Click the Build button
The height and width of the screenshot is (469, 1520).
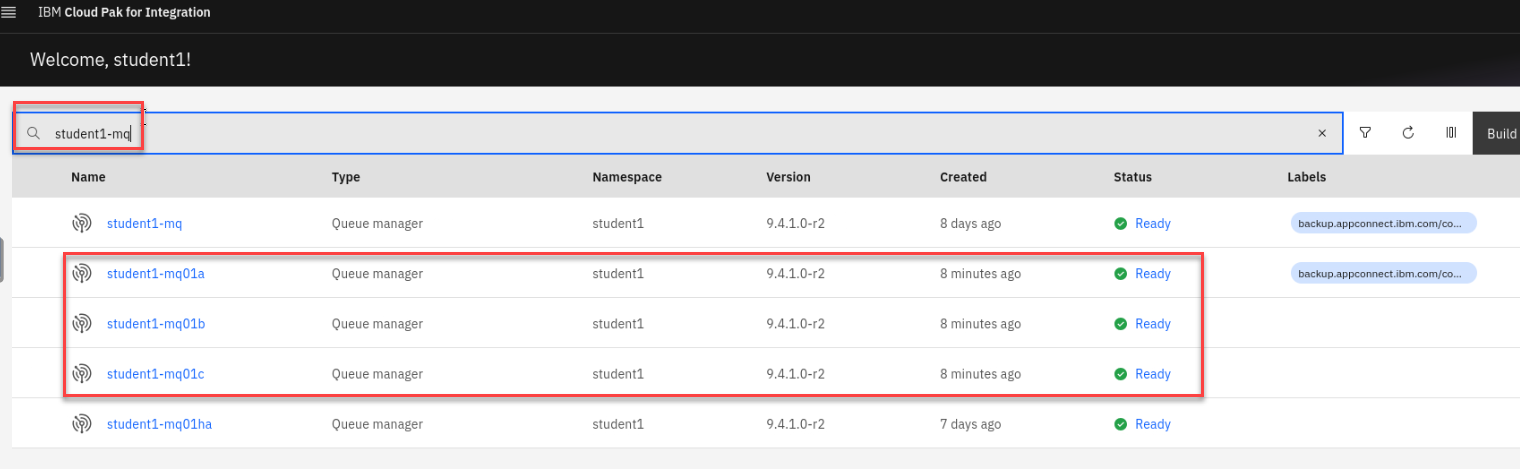(x=1498, y=133)
